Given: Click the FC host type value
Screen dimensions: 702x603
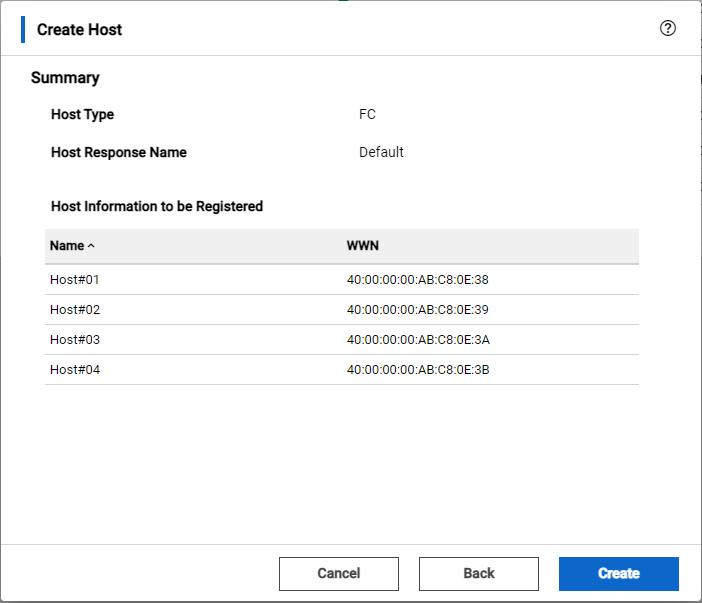Looking at the screenshot, I should pos(367,114).
